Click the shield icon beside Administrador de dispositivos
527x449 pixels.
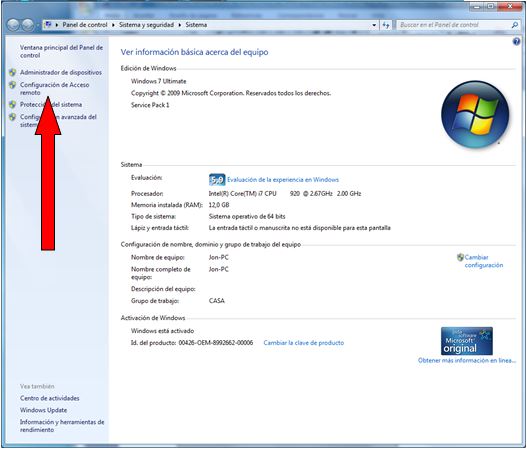point(12,72)
